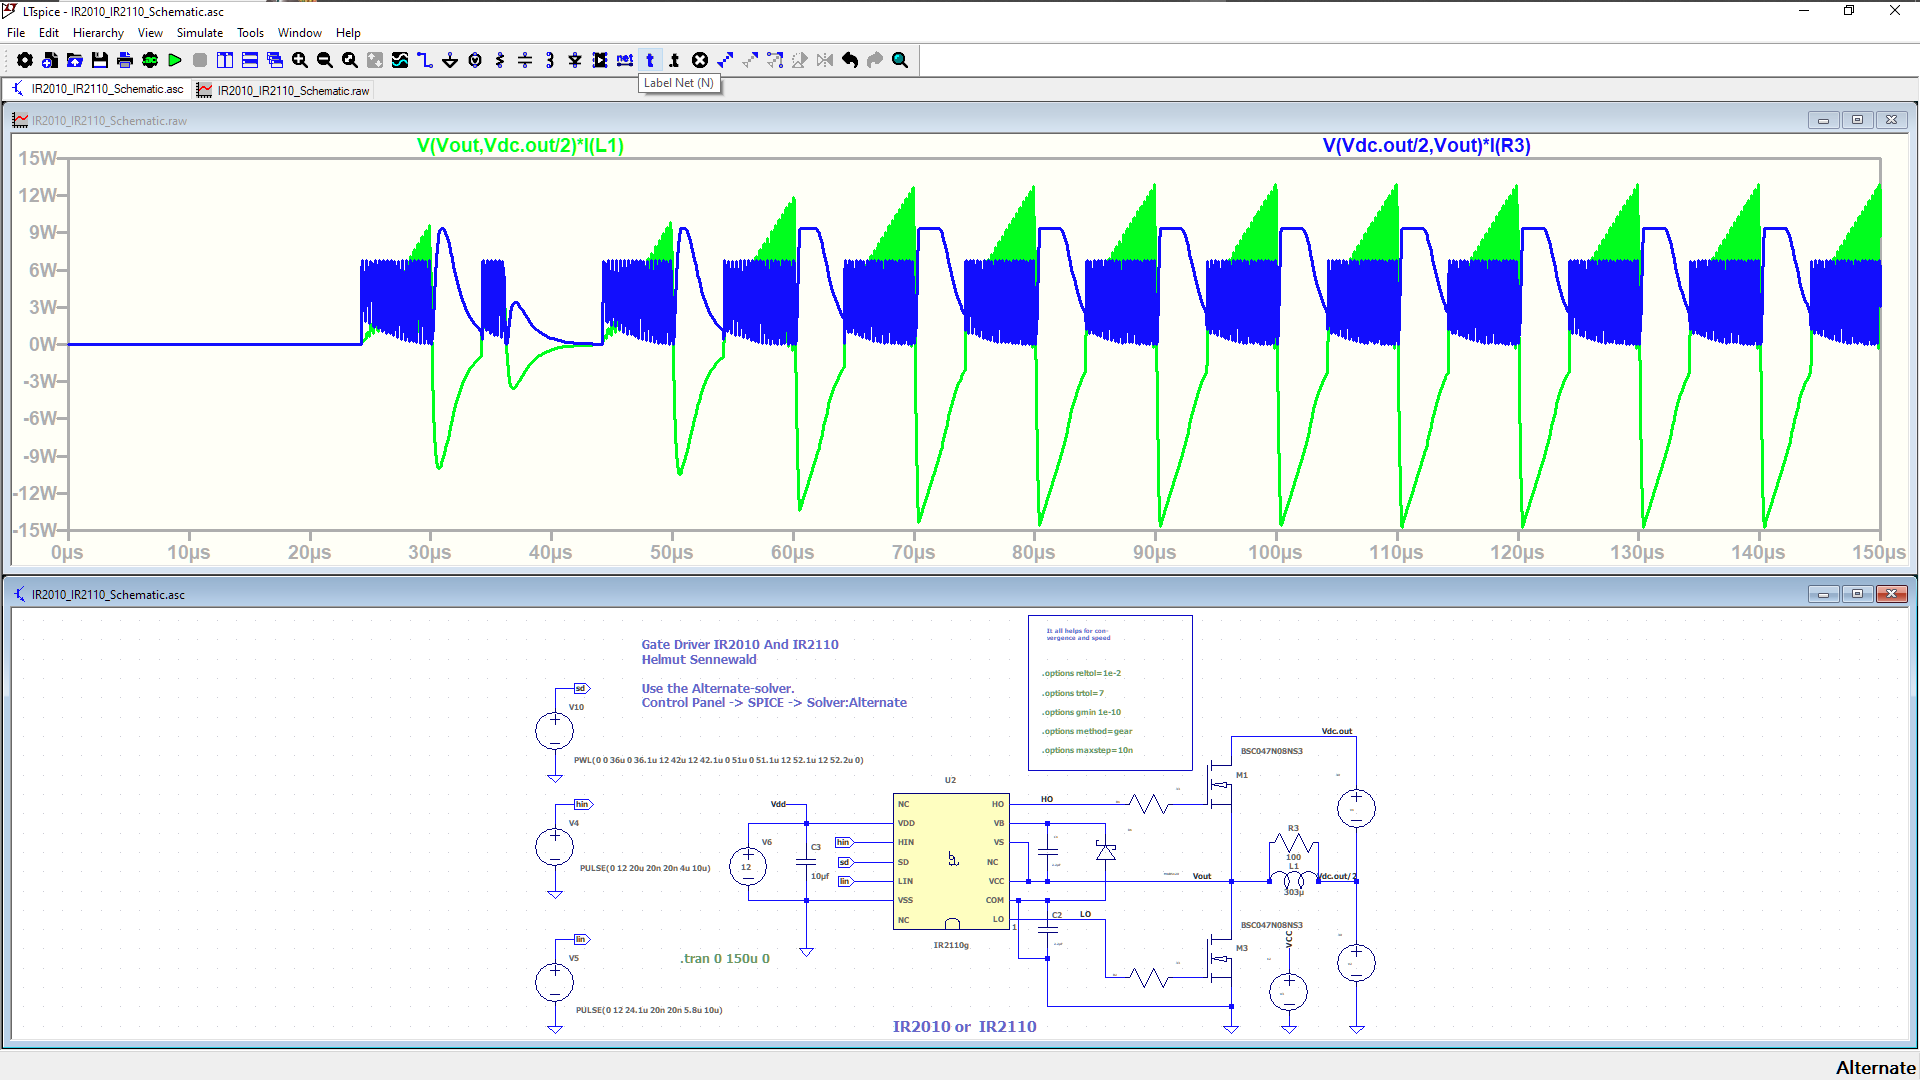Image resolution: width=1920 pixels, height=1080 pixels.
Task: Select the Place Capacitor tool
Action: pos(525,60)
